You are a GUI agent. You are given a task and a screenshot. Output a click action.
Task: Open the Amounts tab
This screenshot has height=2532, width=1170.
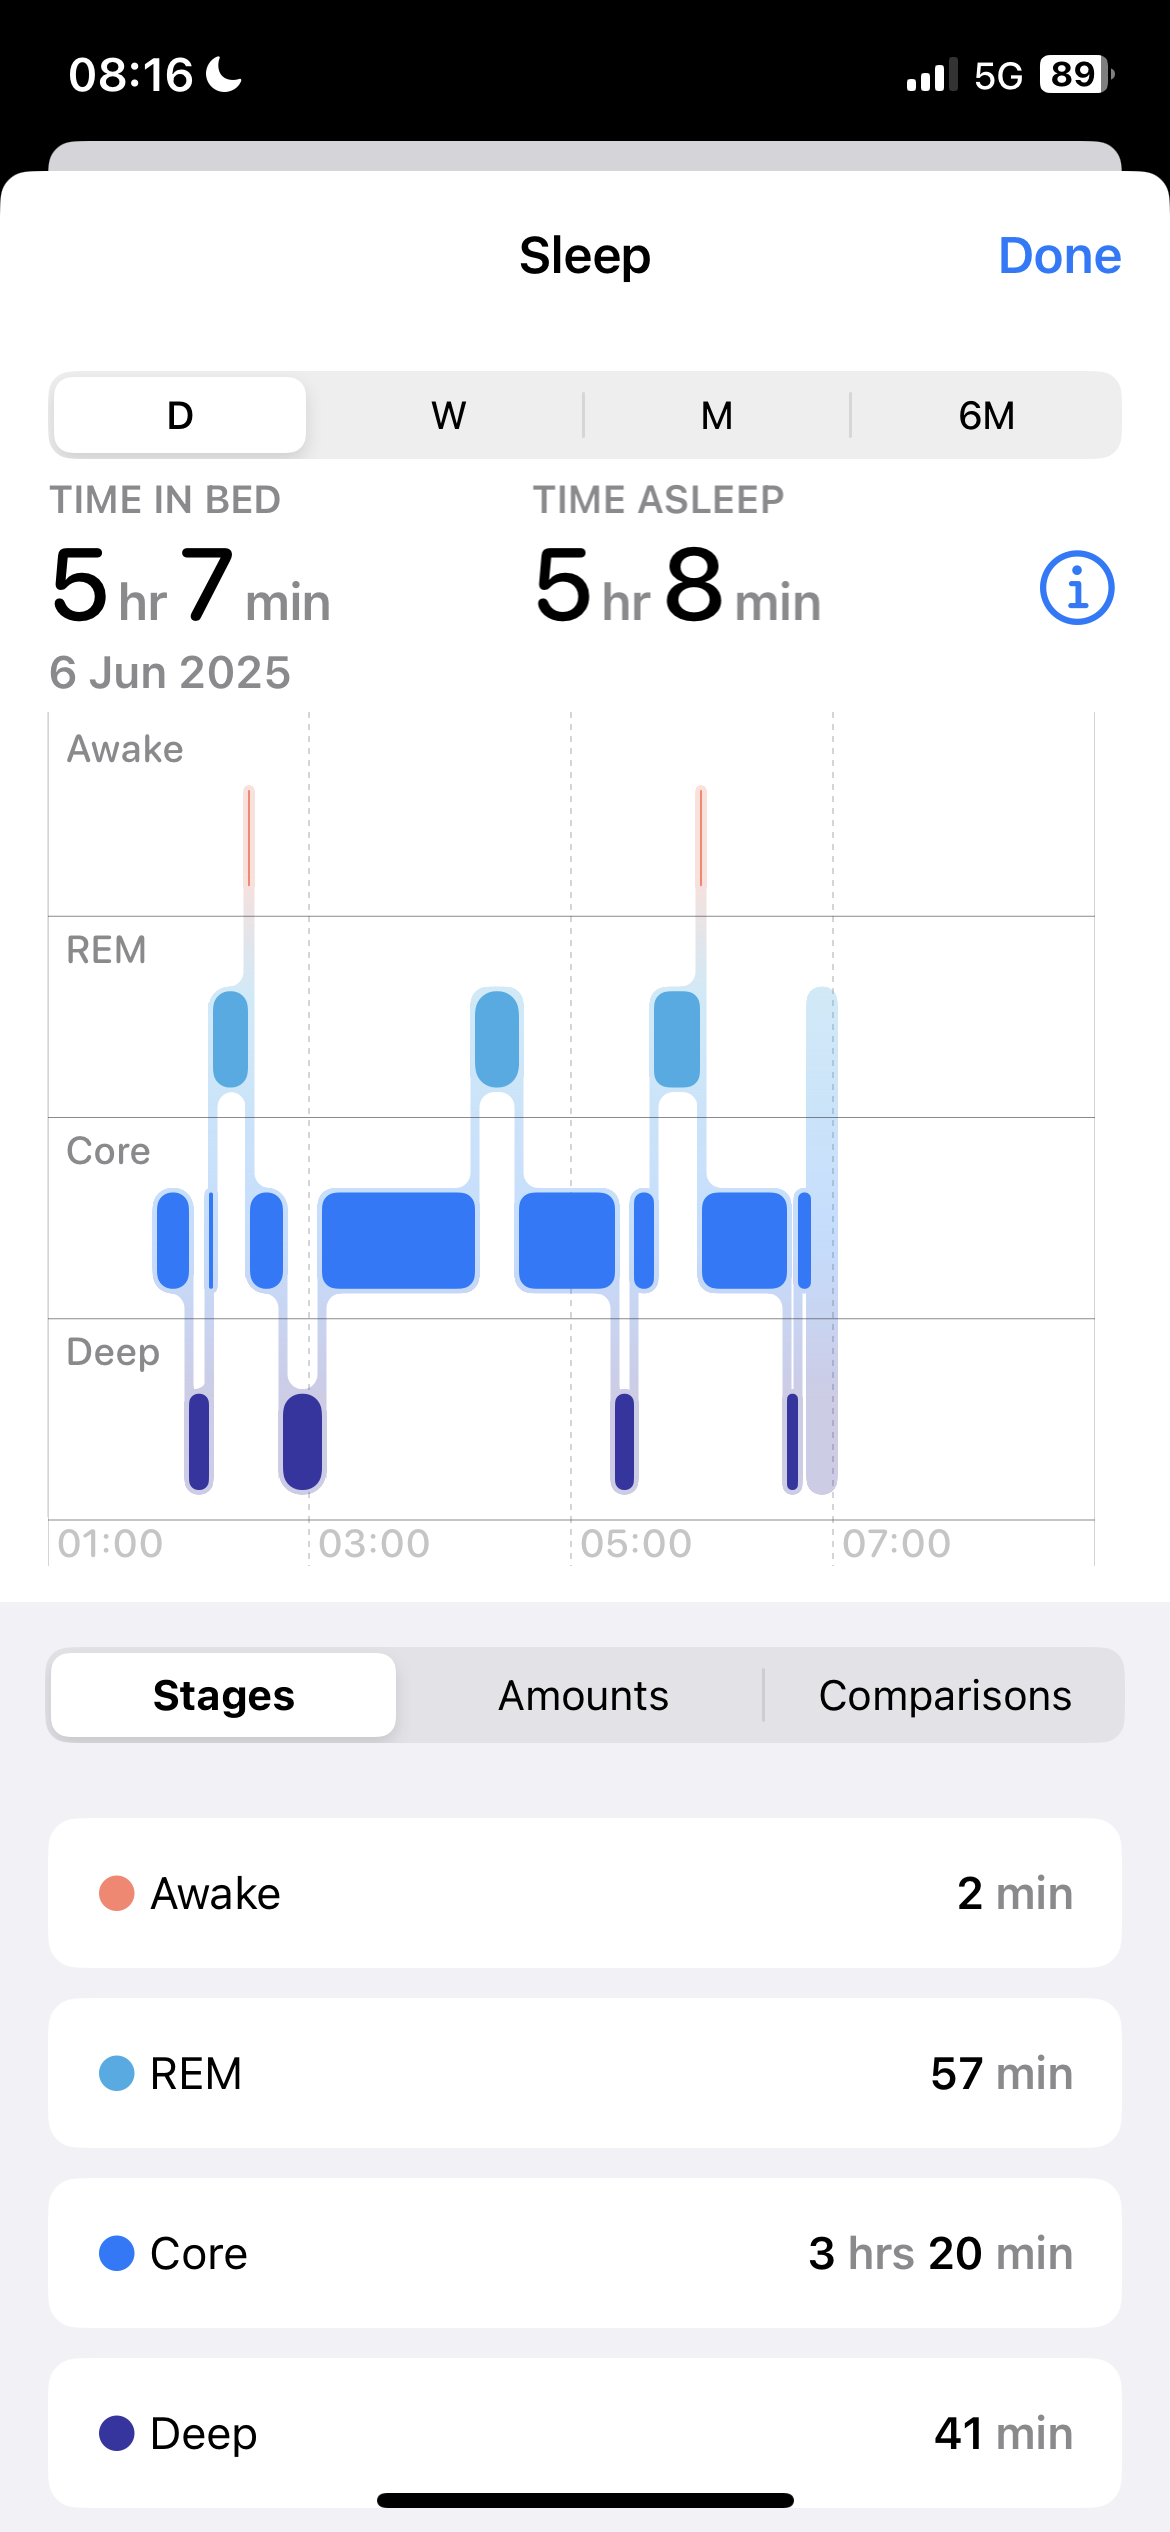[x=583, y=1695]
